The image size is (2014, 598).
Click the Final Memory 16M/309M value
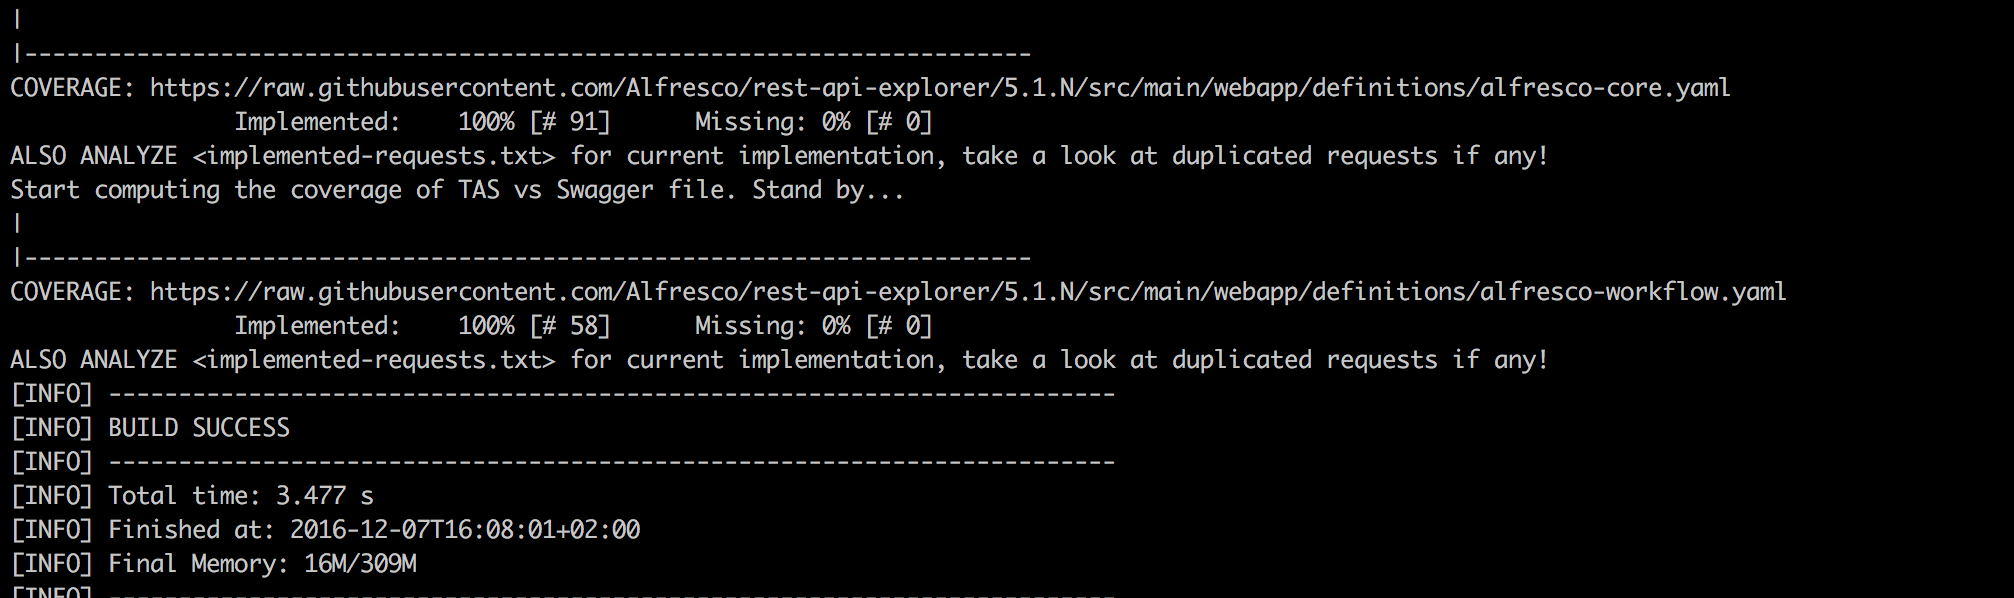point(360,564)
